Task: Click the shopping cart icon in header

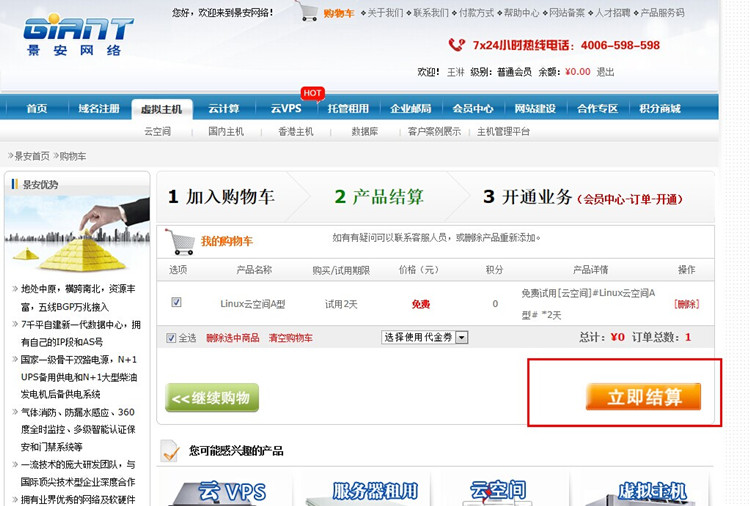Action: click(x=307, y=13)
